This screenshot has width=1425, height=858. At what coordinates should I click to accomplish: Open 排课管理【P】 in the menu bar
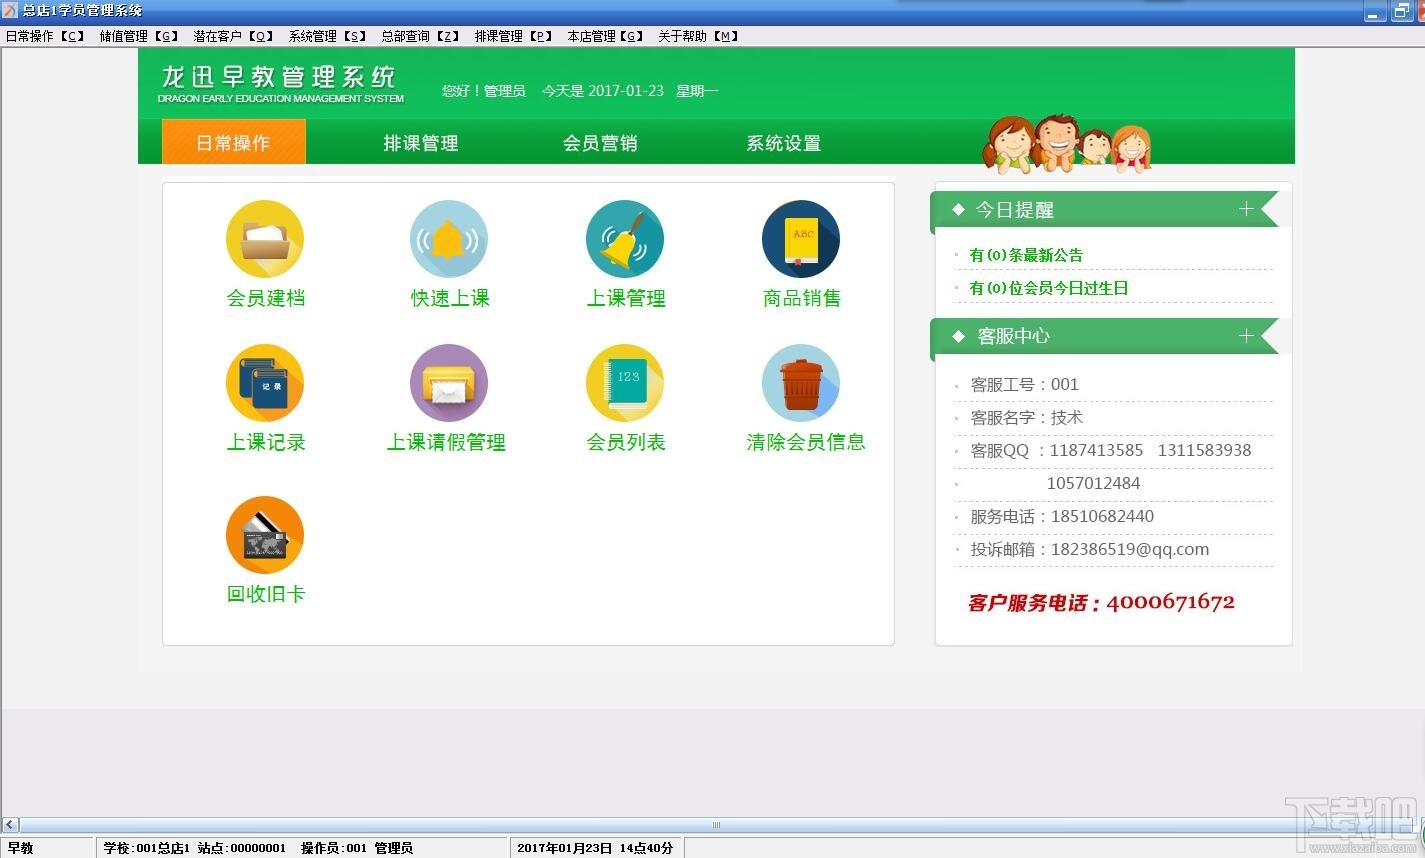(514, 36)
